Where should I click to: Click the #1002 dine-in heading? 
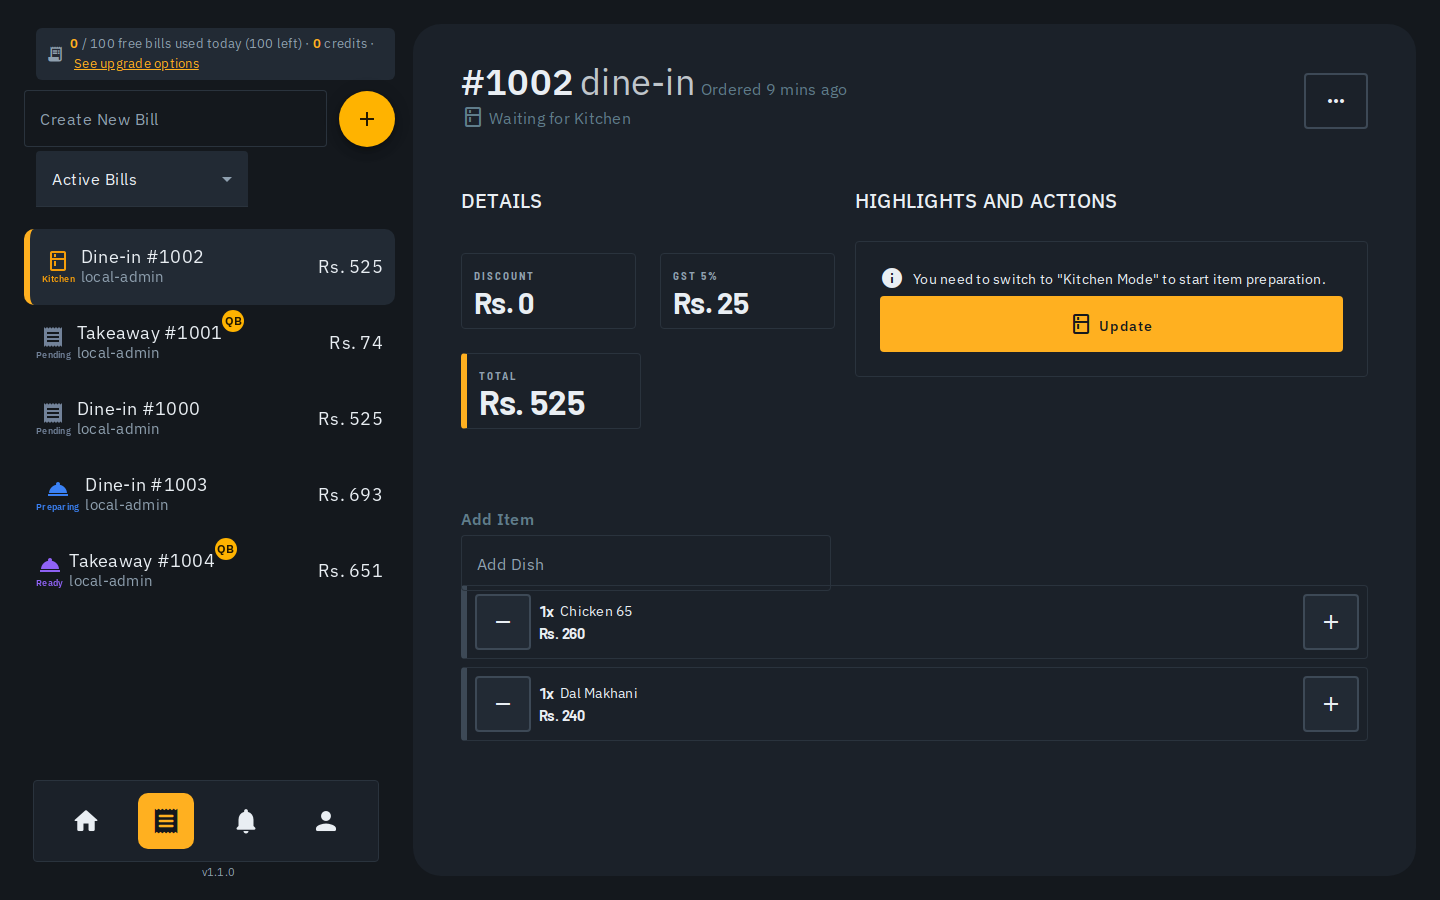coord(578,82)
